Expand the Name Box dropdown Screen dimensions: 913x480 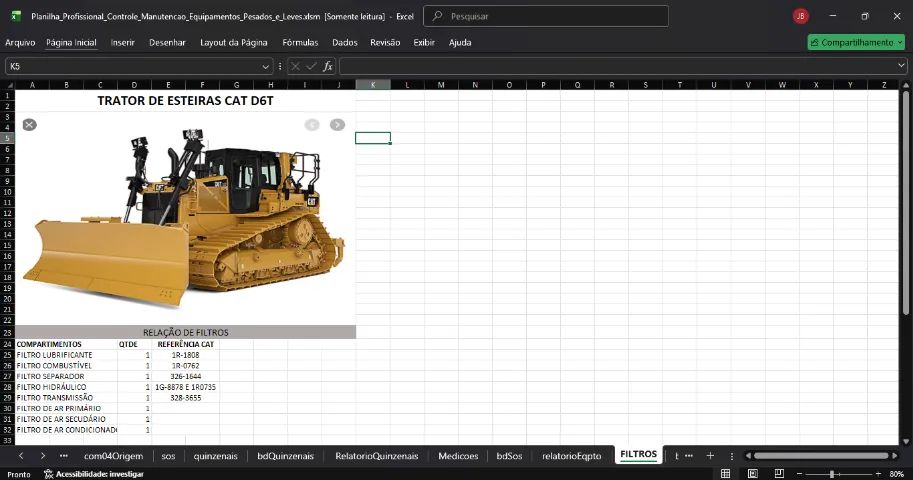[266, 66]
